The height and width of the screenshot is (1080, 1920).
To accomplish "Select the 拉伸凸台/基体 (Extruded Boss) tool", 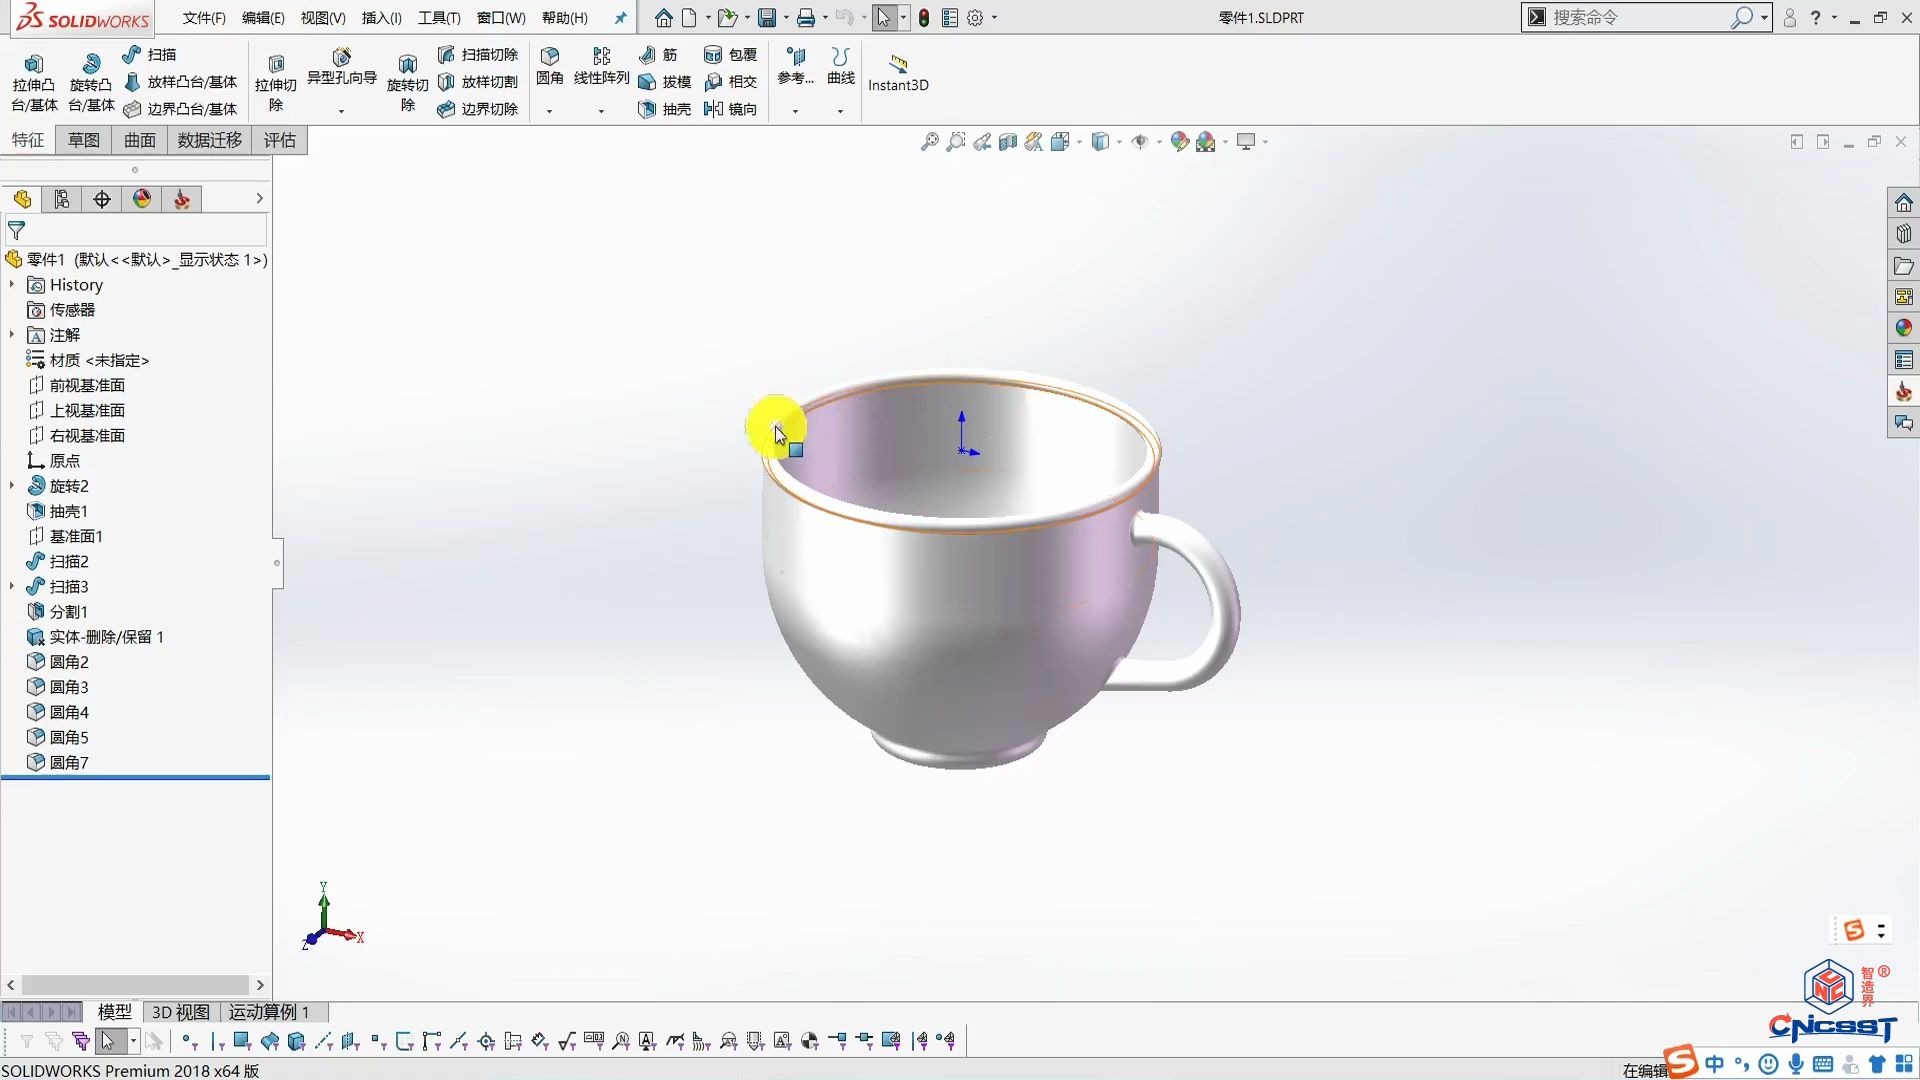I will tap(33, 80).
